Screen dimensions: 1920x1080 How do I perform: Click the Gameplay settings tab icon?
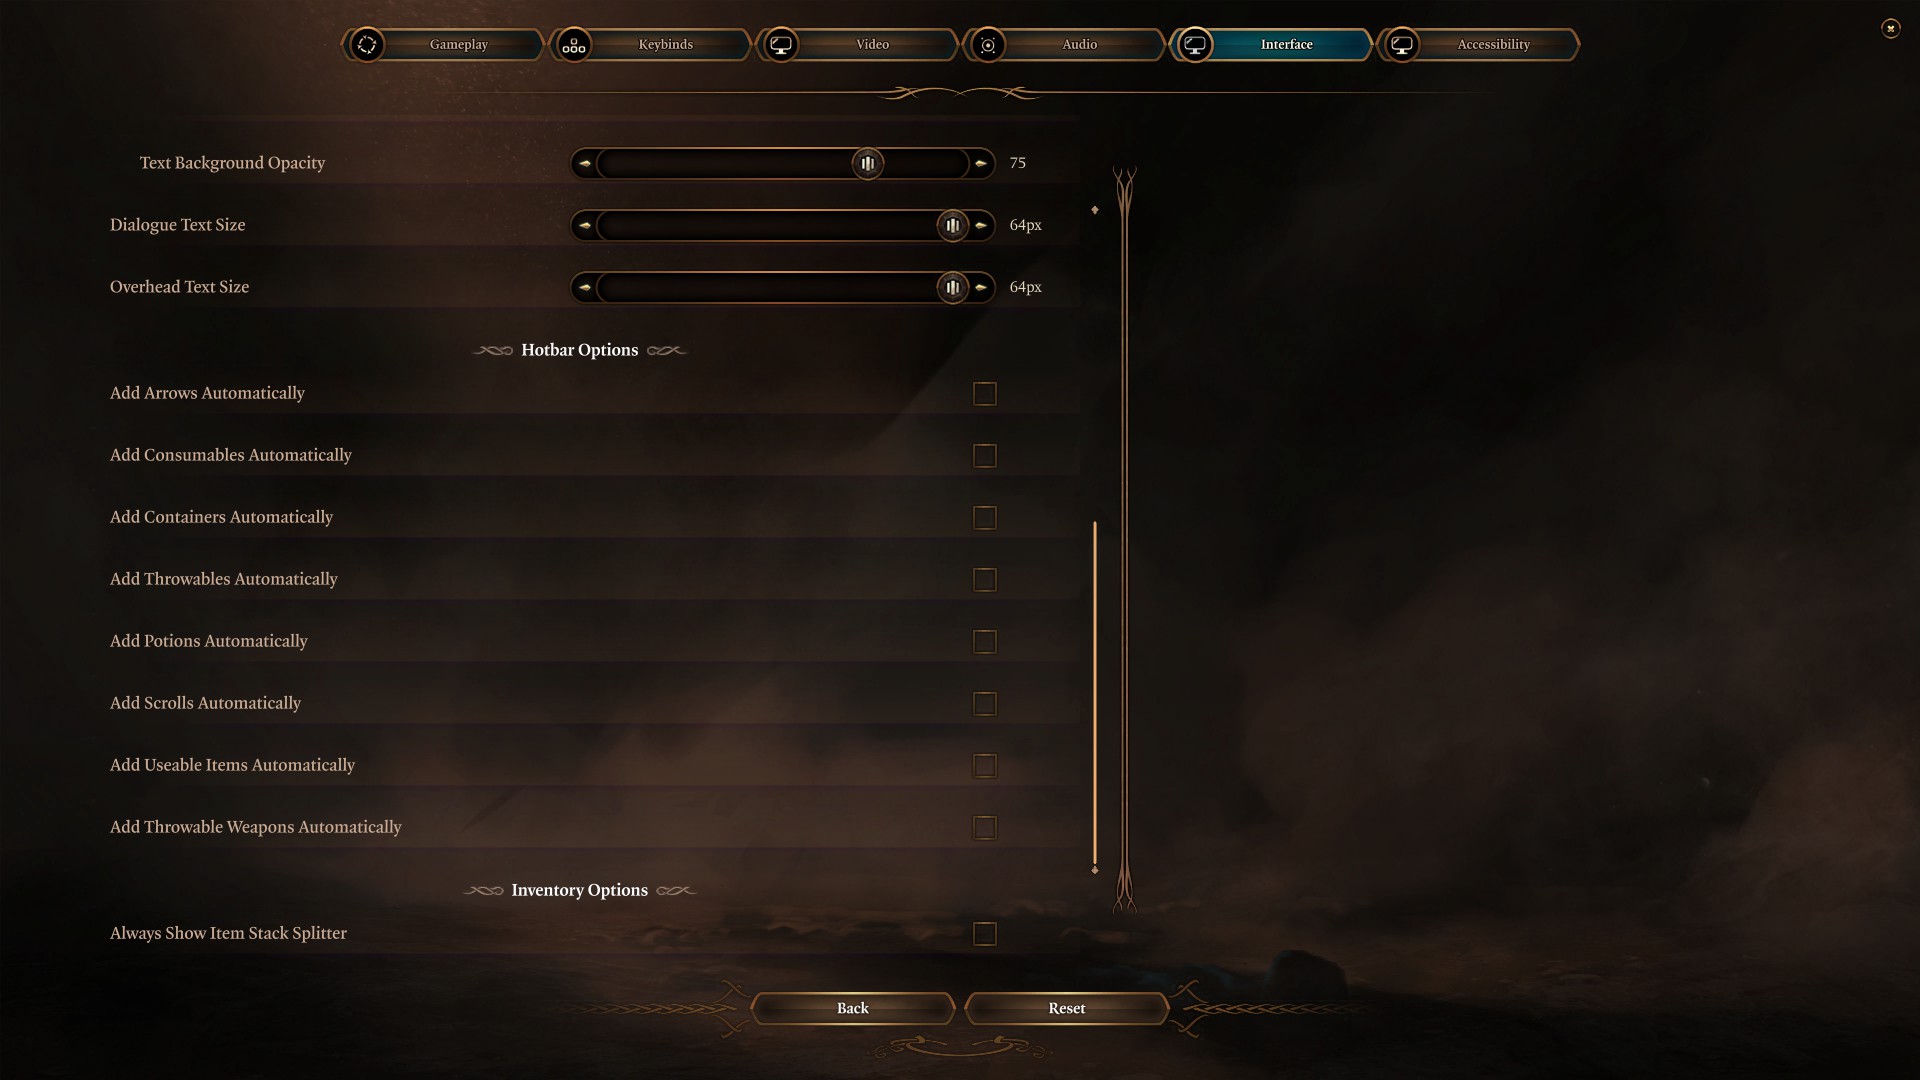point(367,44)
